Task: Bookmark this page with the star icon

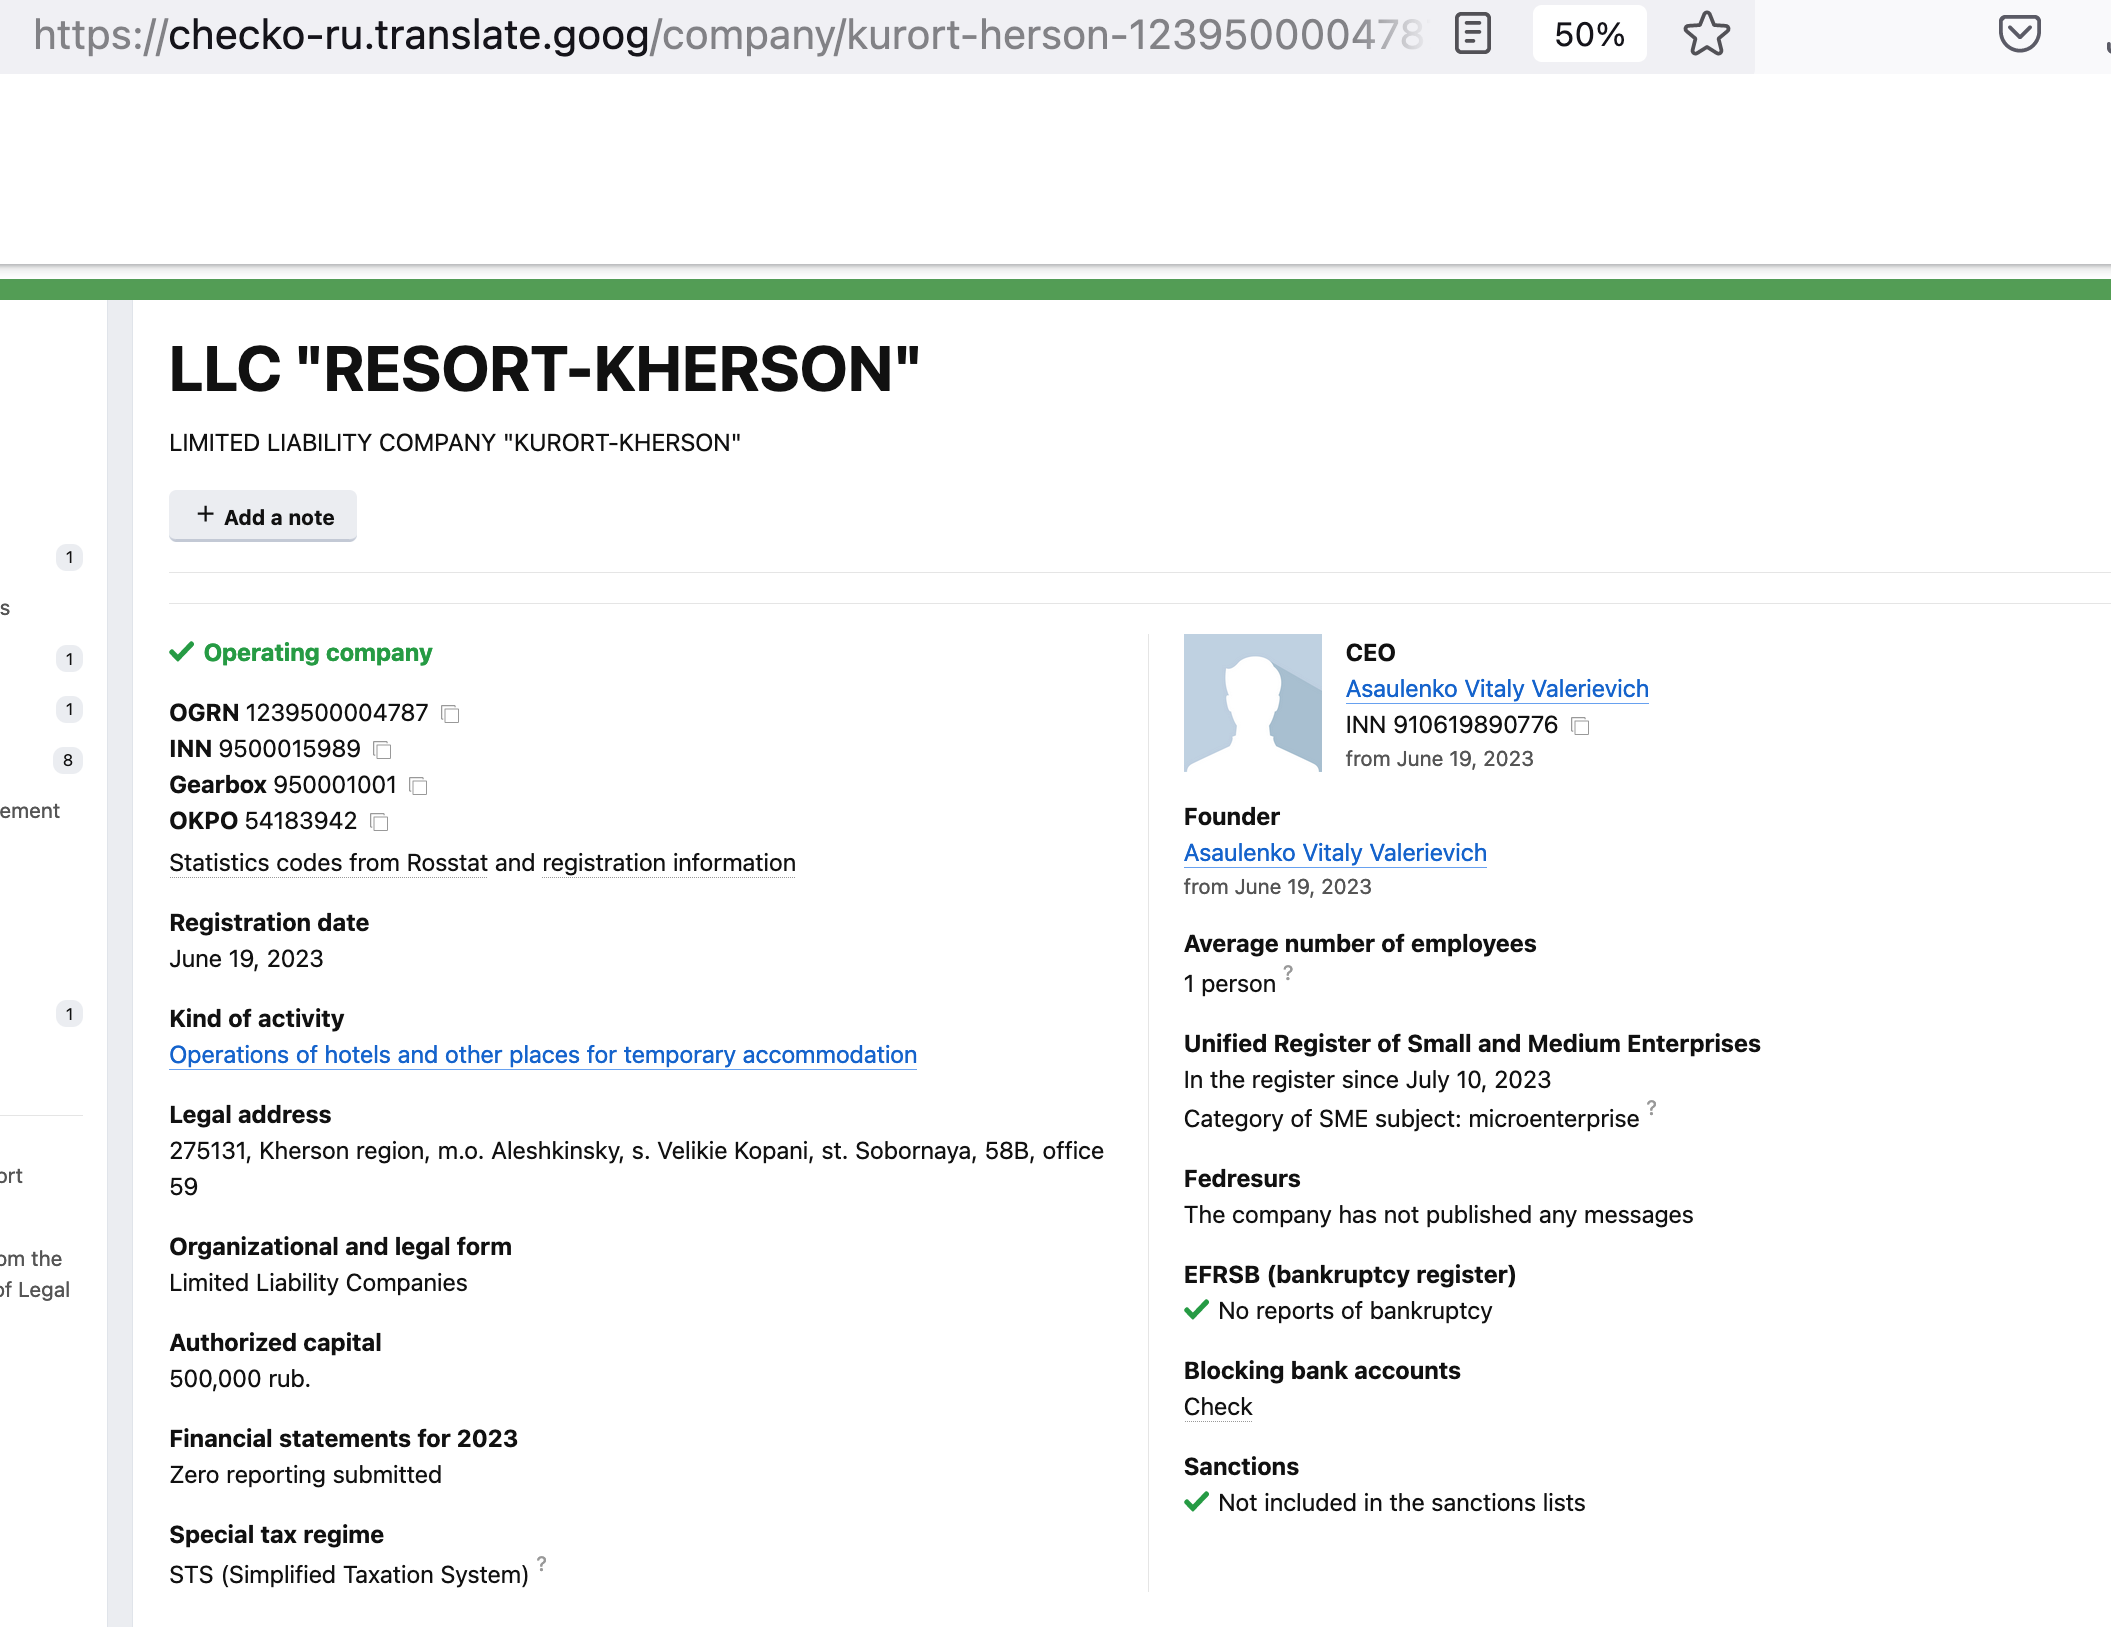Action: (1706, 35)
